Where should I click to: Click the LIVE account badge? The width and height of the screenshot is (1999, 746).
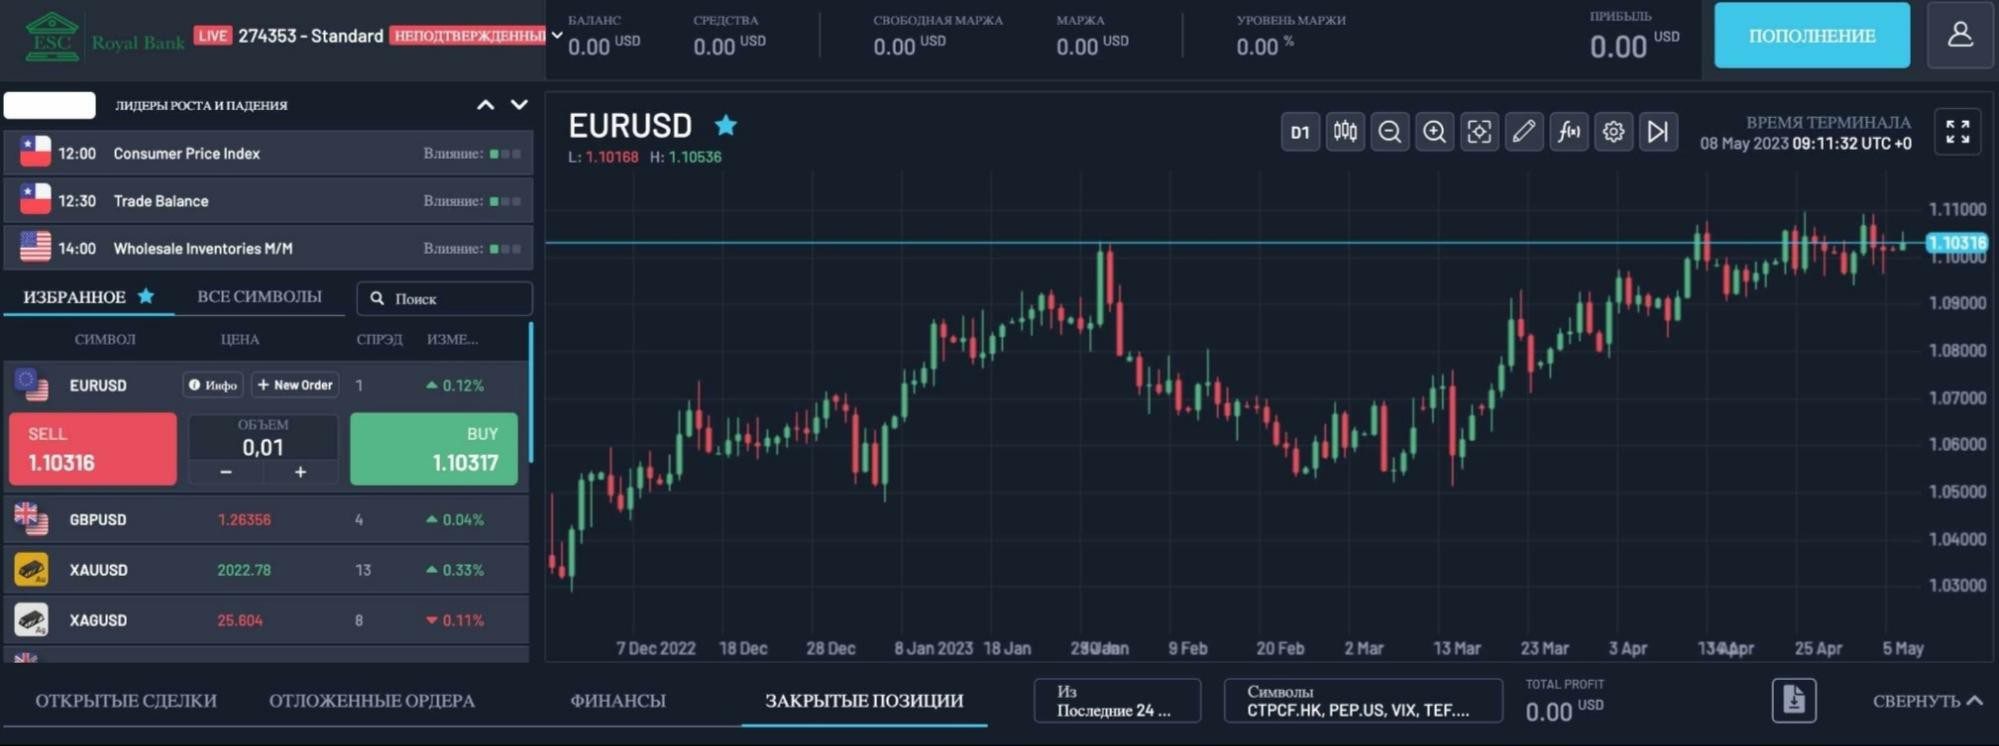tap(212, 36)
